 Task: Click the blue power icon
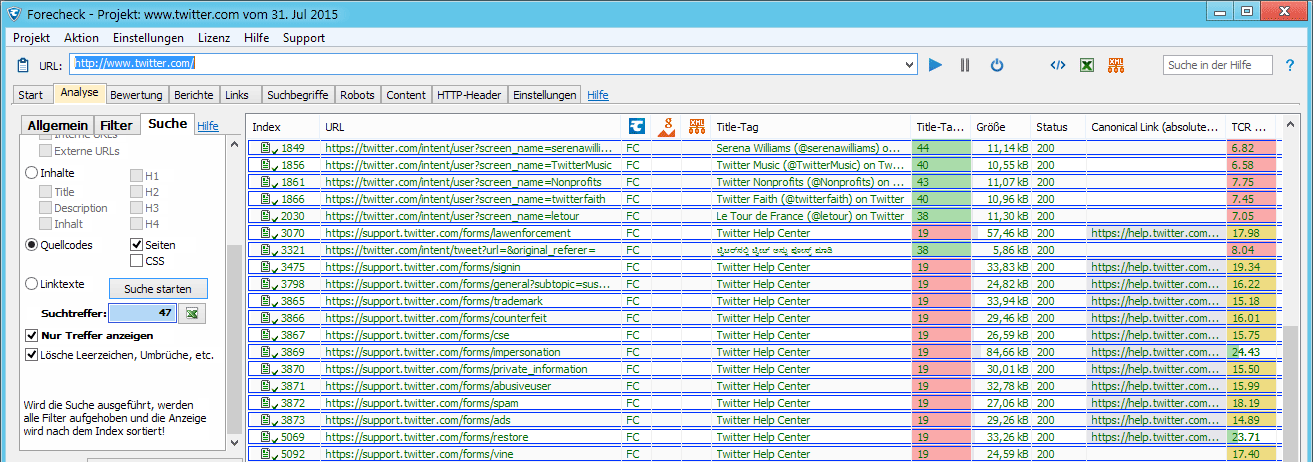click(996, 65)
